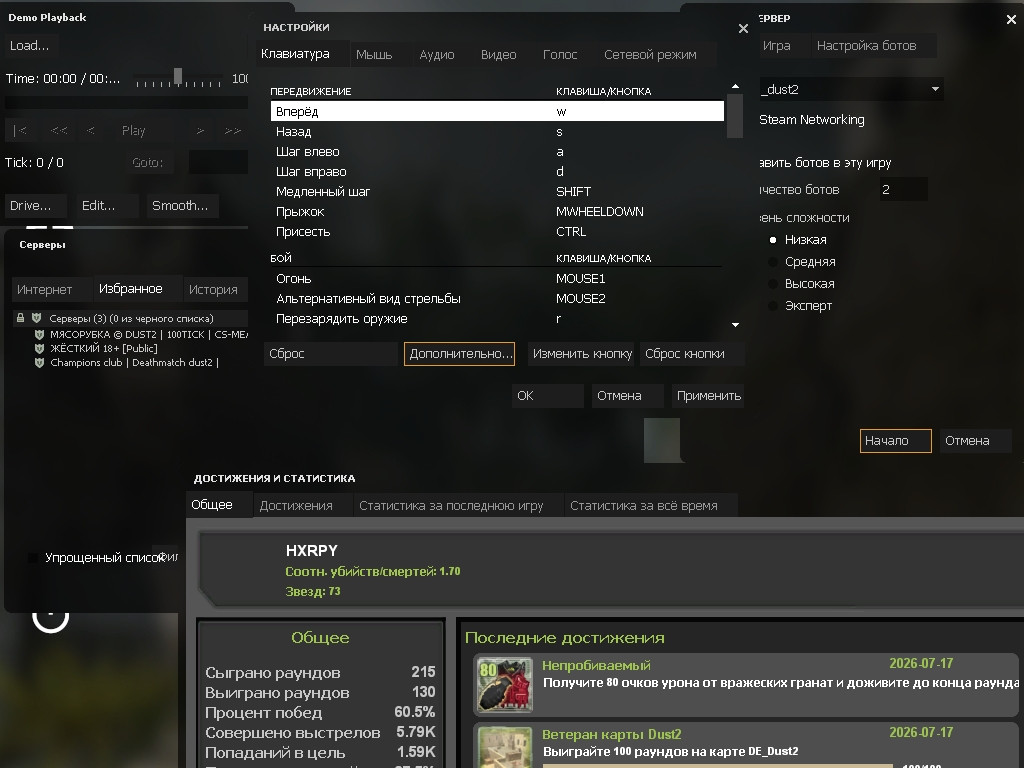Screen dimensions: 1024x768
Task: Click the lock icon in server list header
Action: pos(20,318)
